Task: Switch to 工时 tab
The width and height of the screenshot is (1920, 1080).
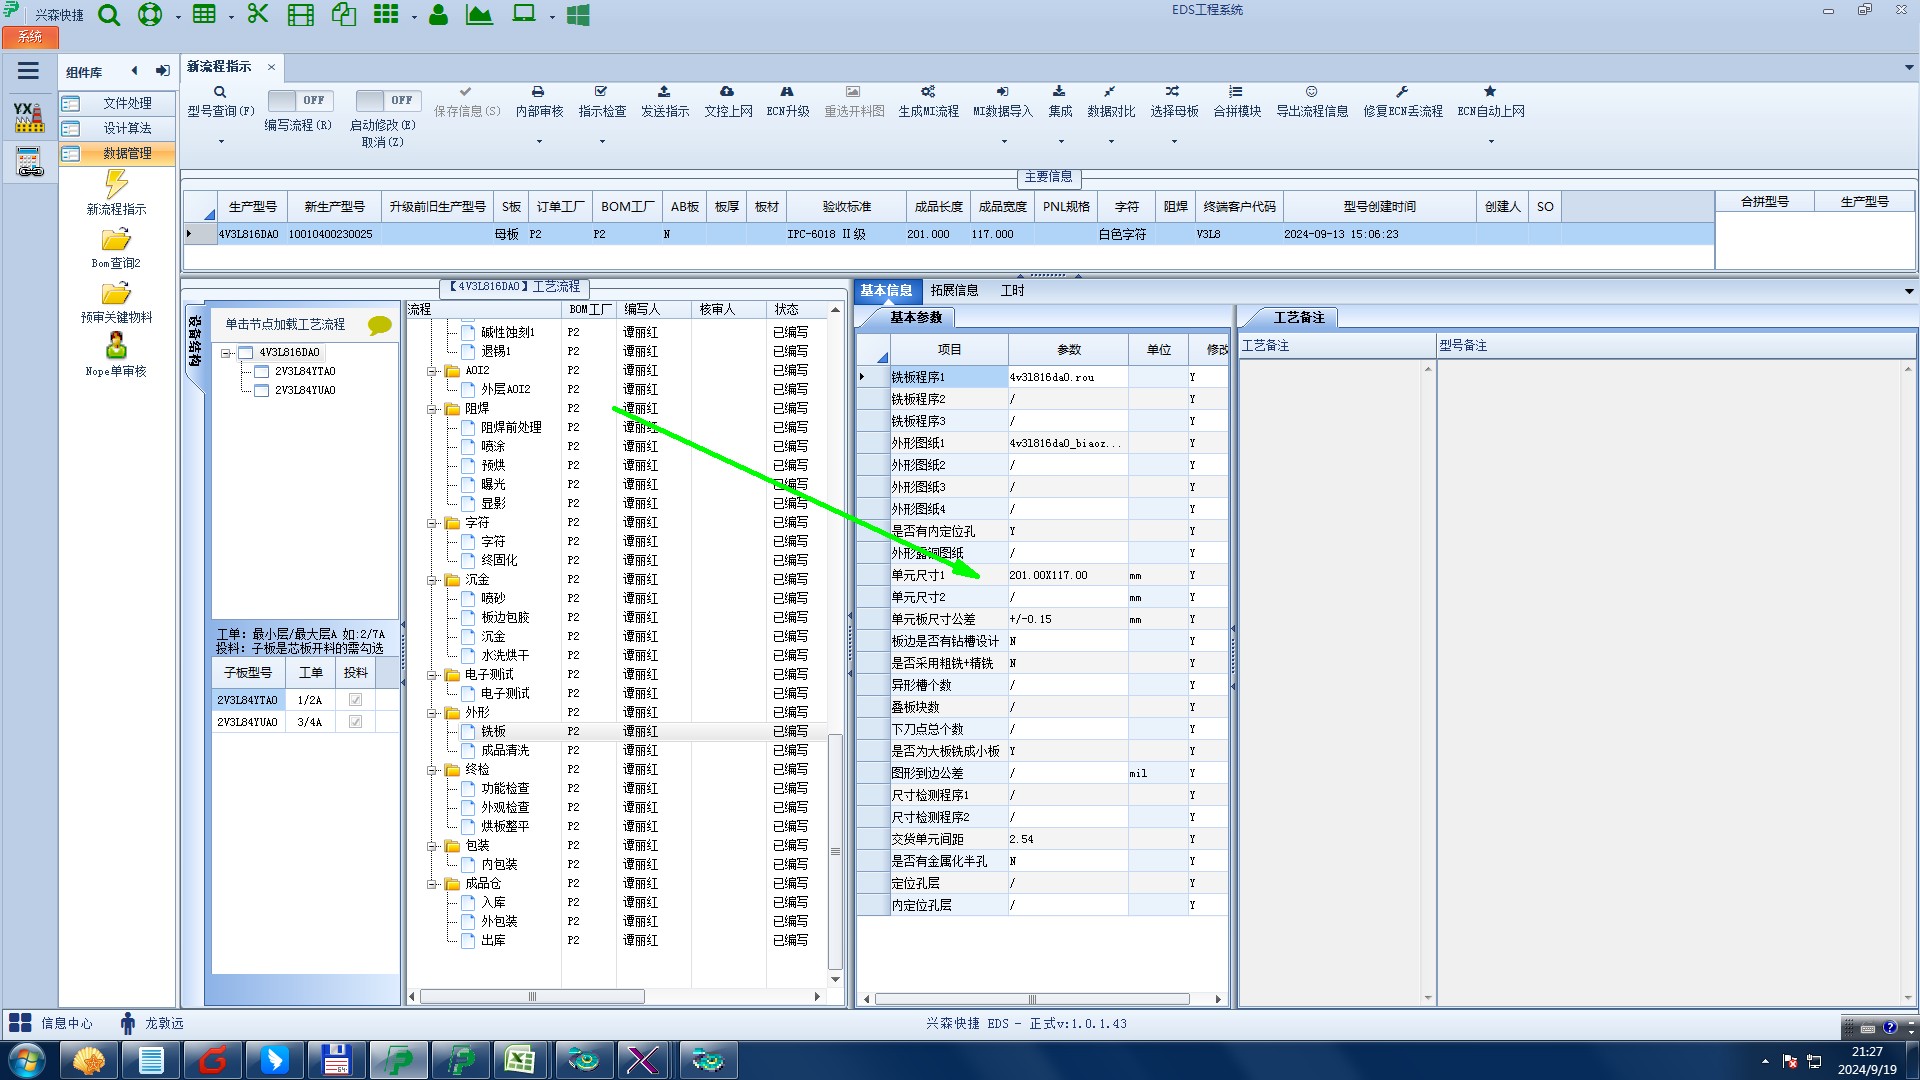Action: click(1012, 291)
